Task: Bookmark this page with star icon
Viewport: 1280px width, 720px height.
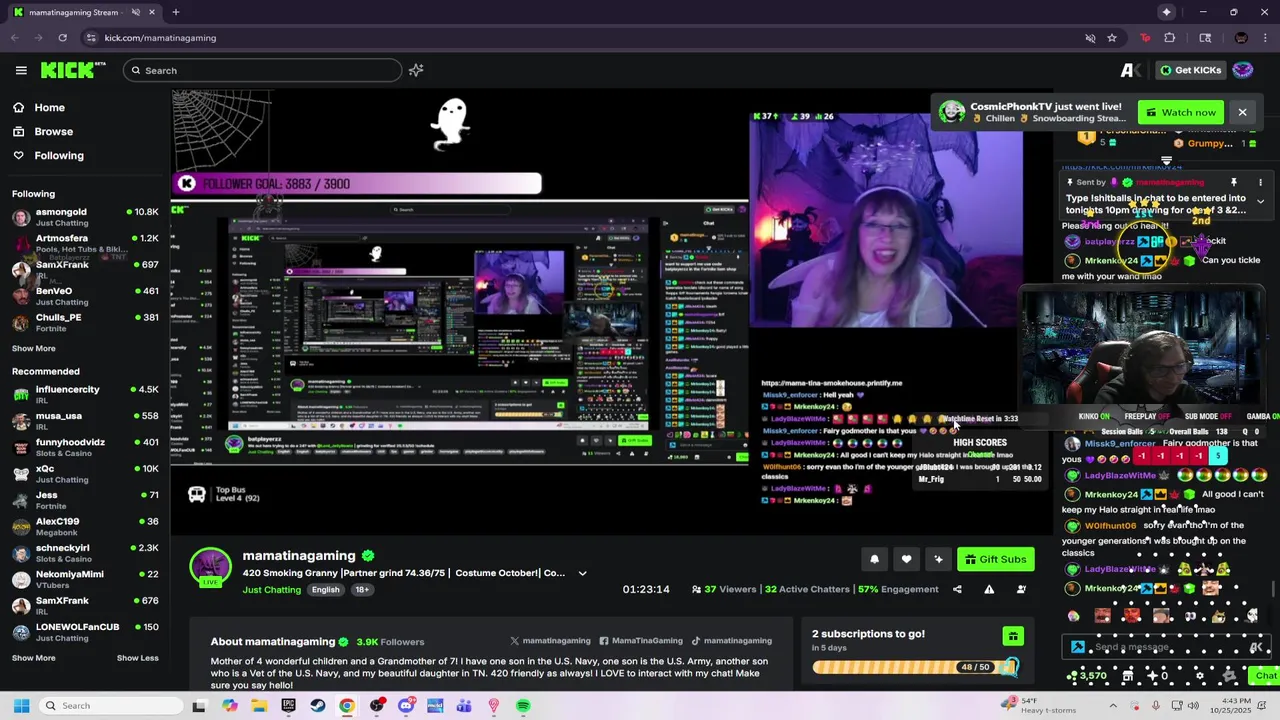Action: (x=1111, y=38)
